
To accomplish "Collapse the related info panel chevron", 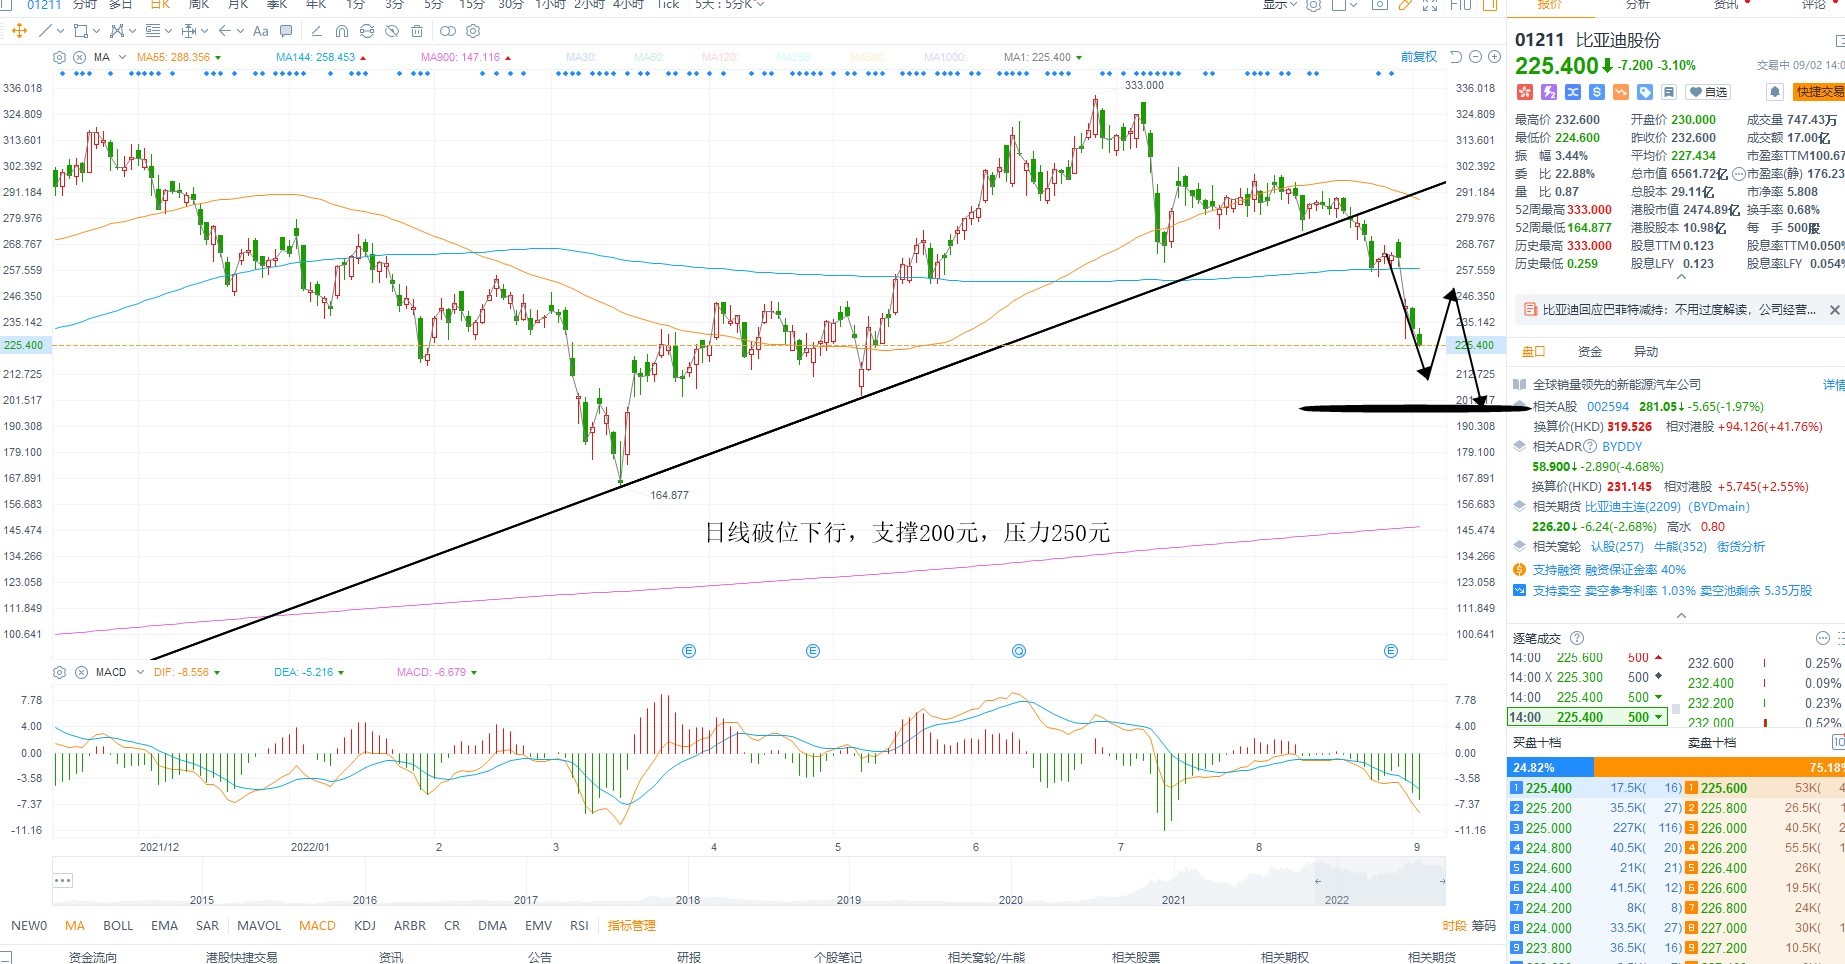I will 1681,615.
